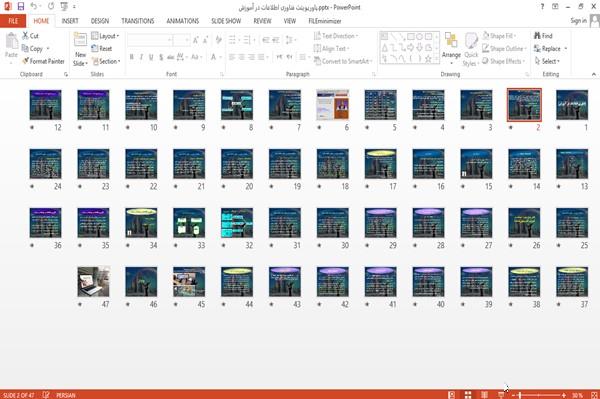This screenshot has width=600, height=399.
Task: Activate the Format Painter
Action: tap(43, 61)
